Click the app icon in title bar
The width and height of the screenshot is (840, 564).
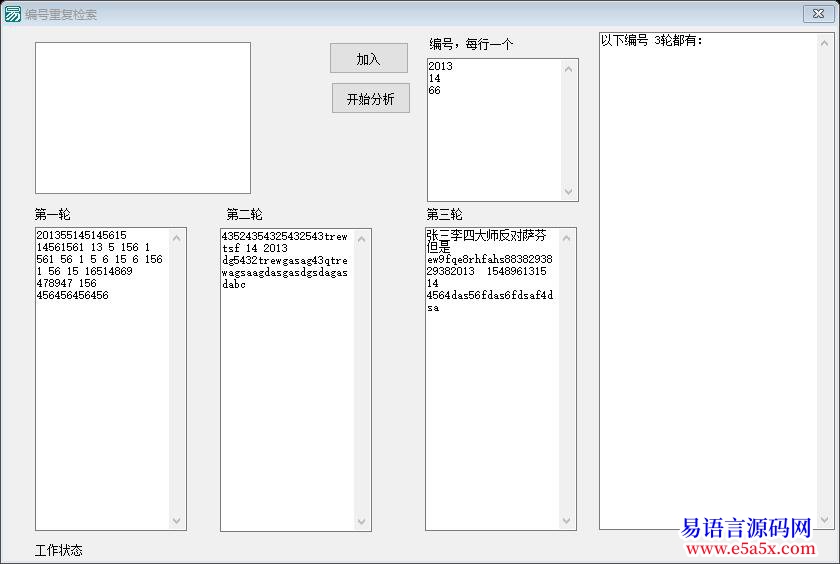(x=12, y=14)
